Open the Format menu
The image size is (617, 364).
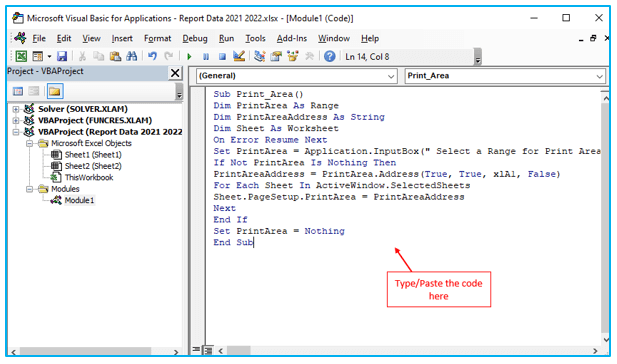click(x=157, y=39)
